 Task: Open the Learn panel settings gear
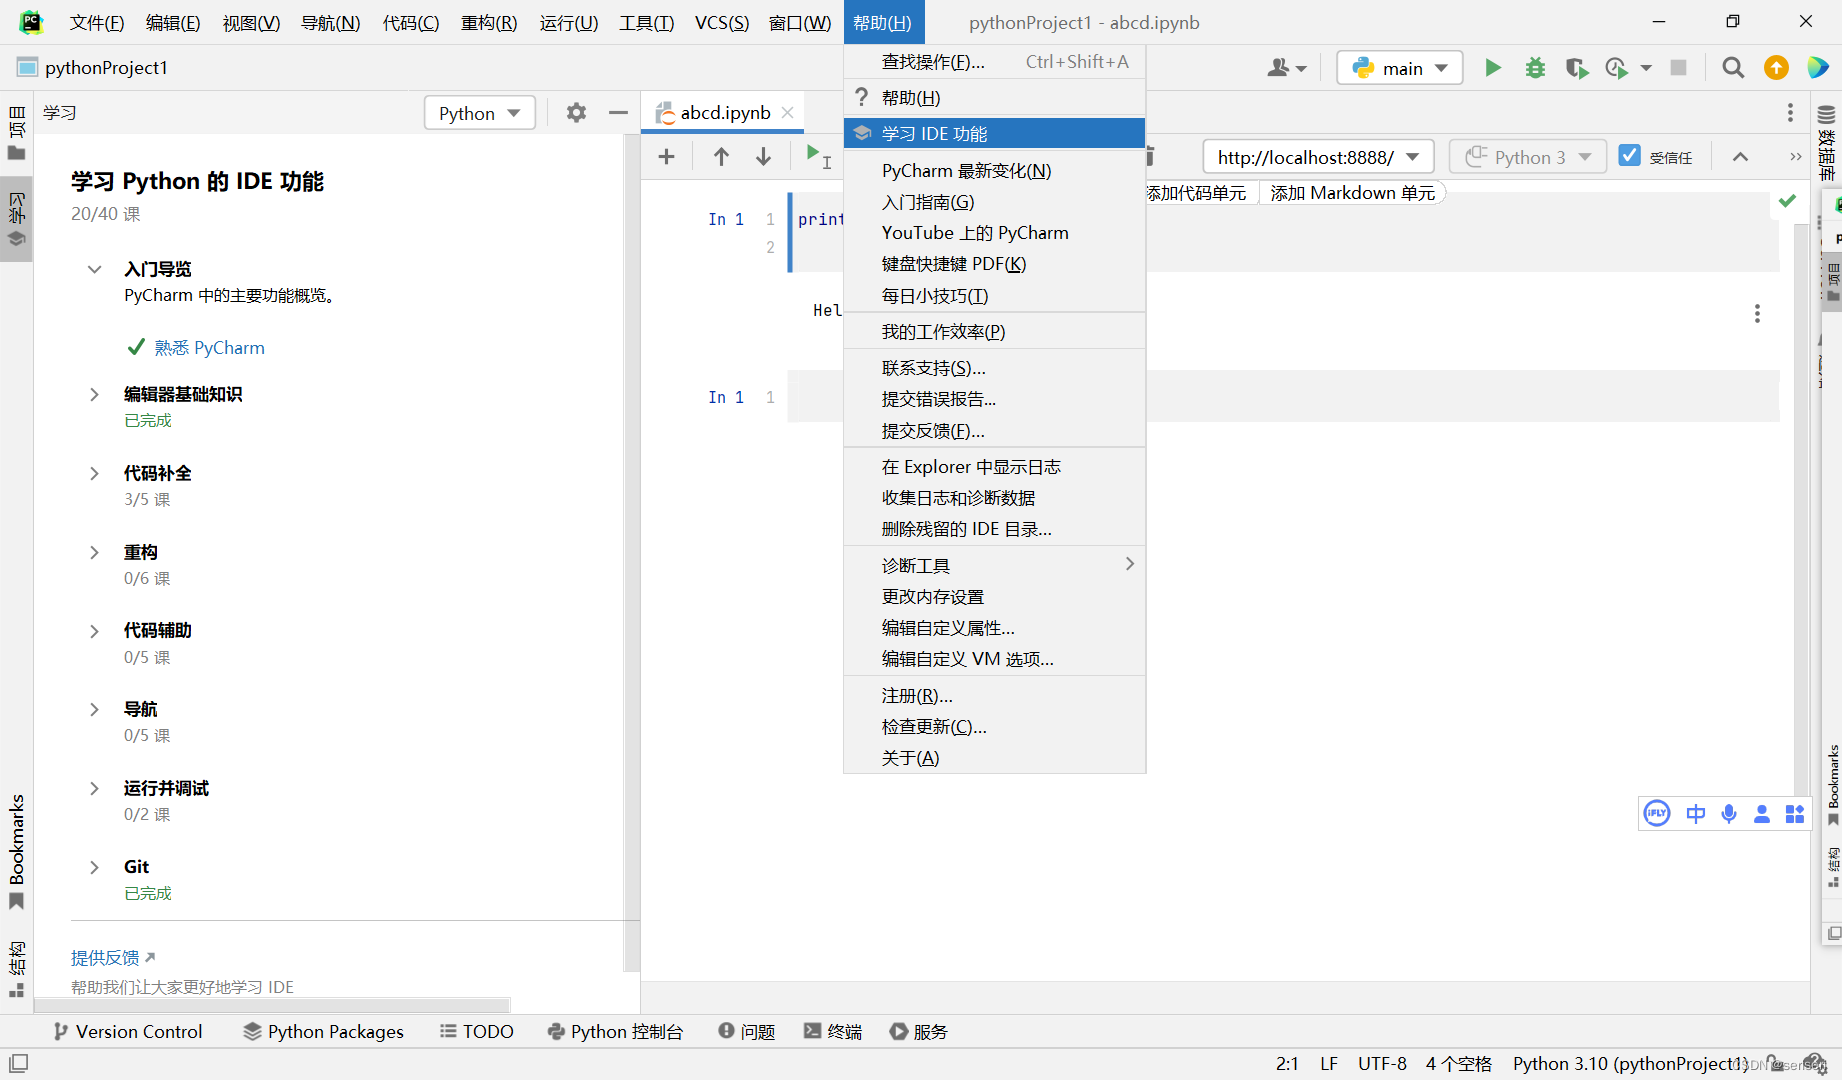pyautogui.click(x=576, y=113)
